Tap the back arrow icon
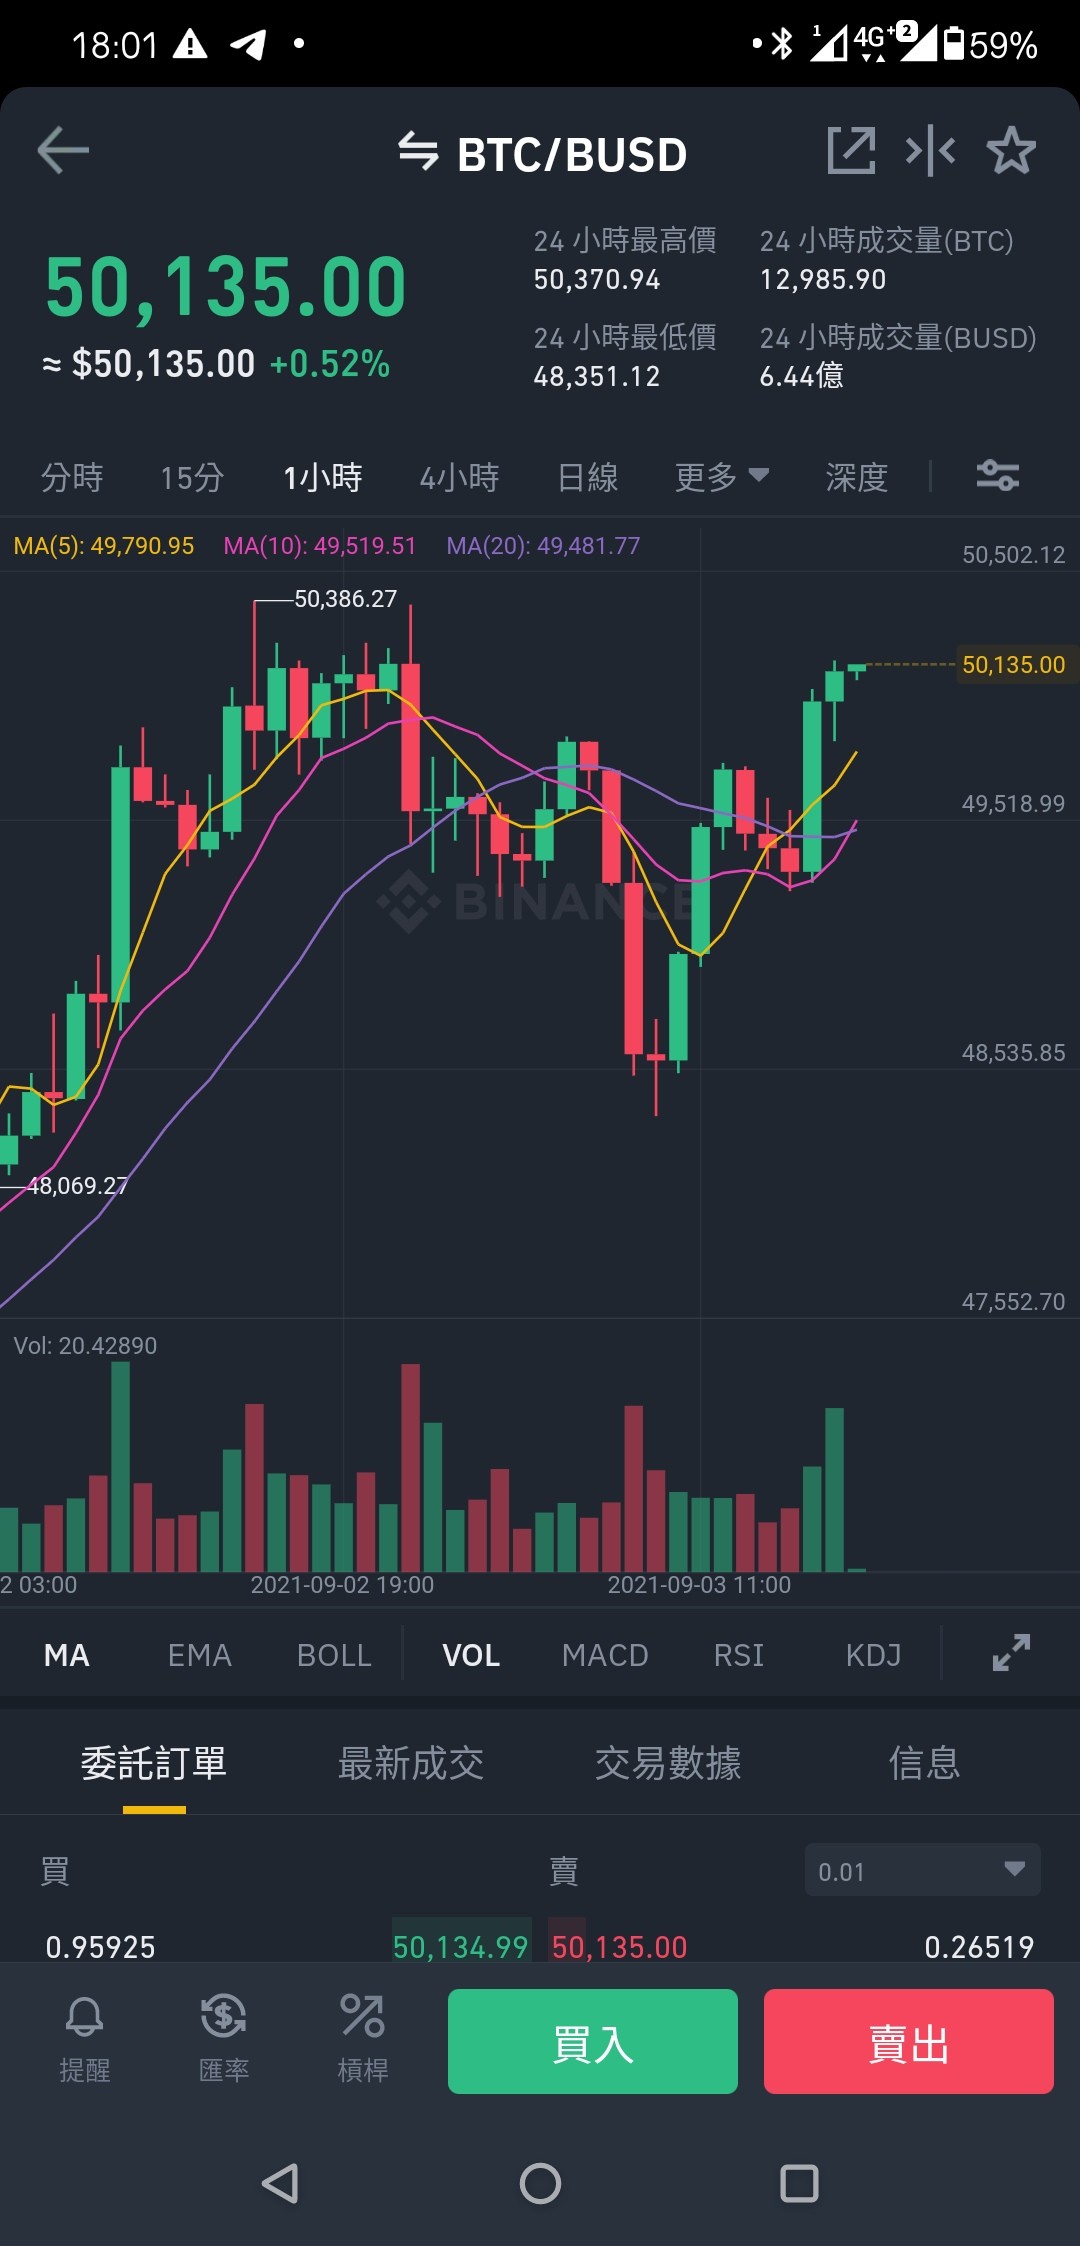 click(x=63, y=152)
